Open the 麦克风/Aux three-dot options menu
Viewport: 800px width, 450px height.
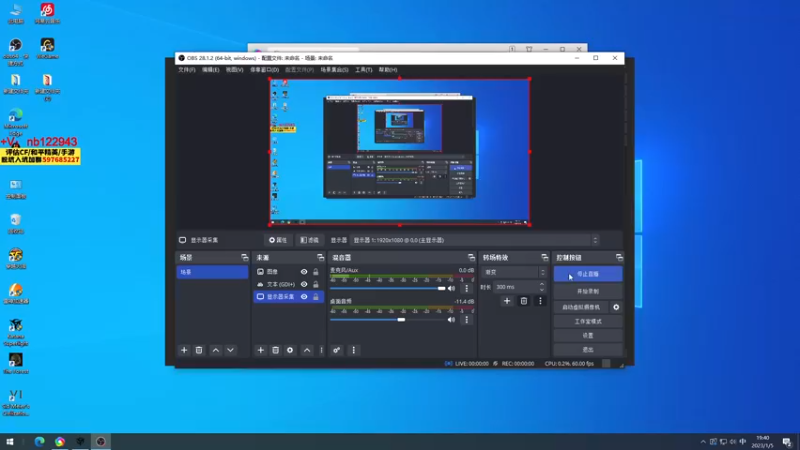466,288
